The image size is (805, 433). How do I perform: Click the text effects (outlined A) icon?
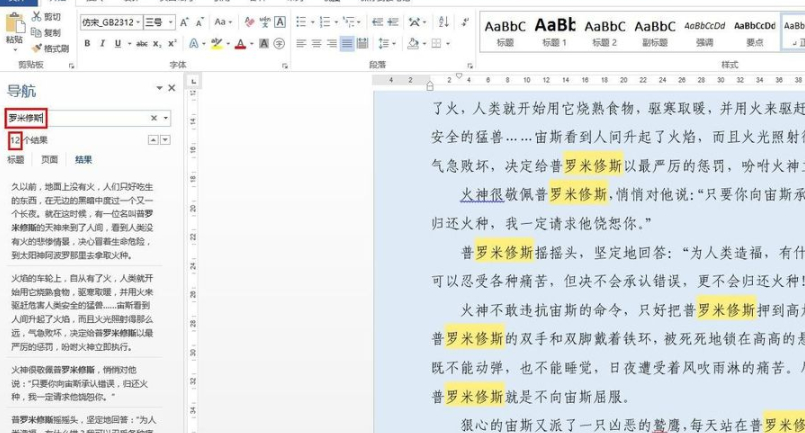click(193, 44)
